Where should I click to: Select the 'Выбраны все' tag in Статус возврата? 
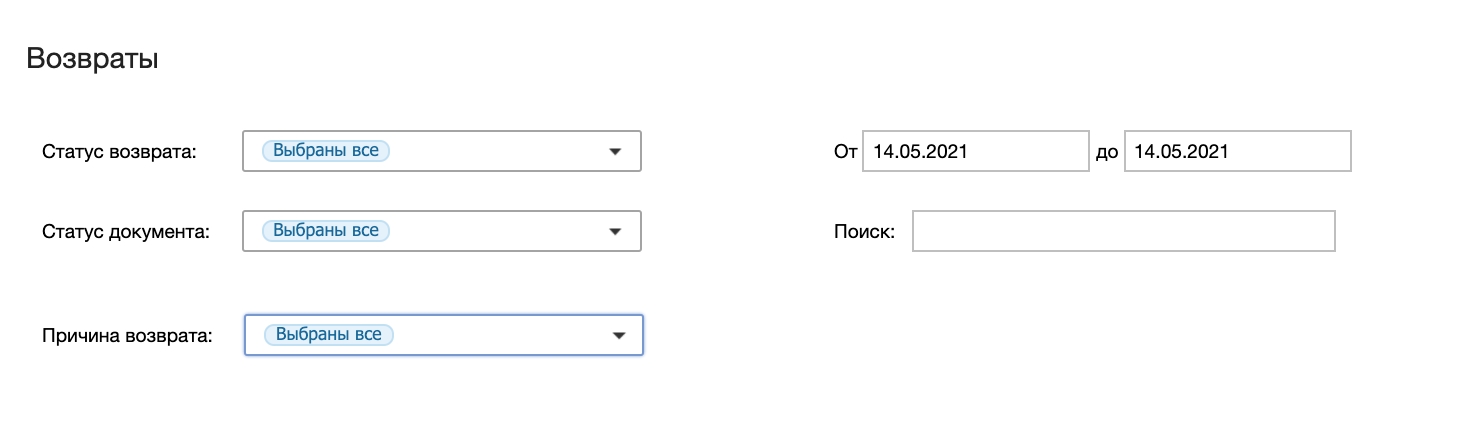pyautogui.click(x=325, y=151)
